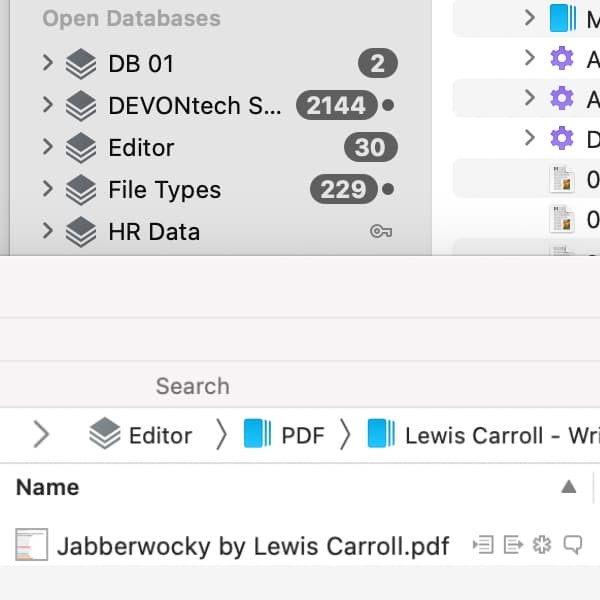Click the annotation speech bubble icon on Jabberwocky row
This screenshot has width=600, height=600.
(573, 545)
